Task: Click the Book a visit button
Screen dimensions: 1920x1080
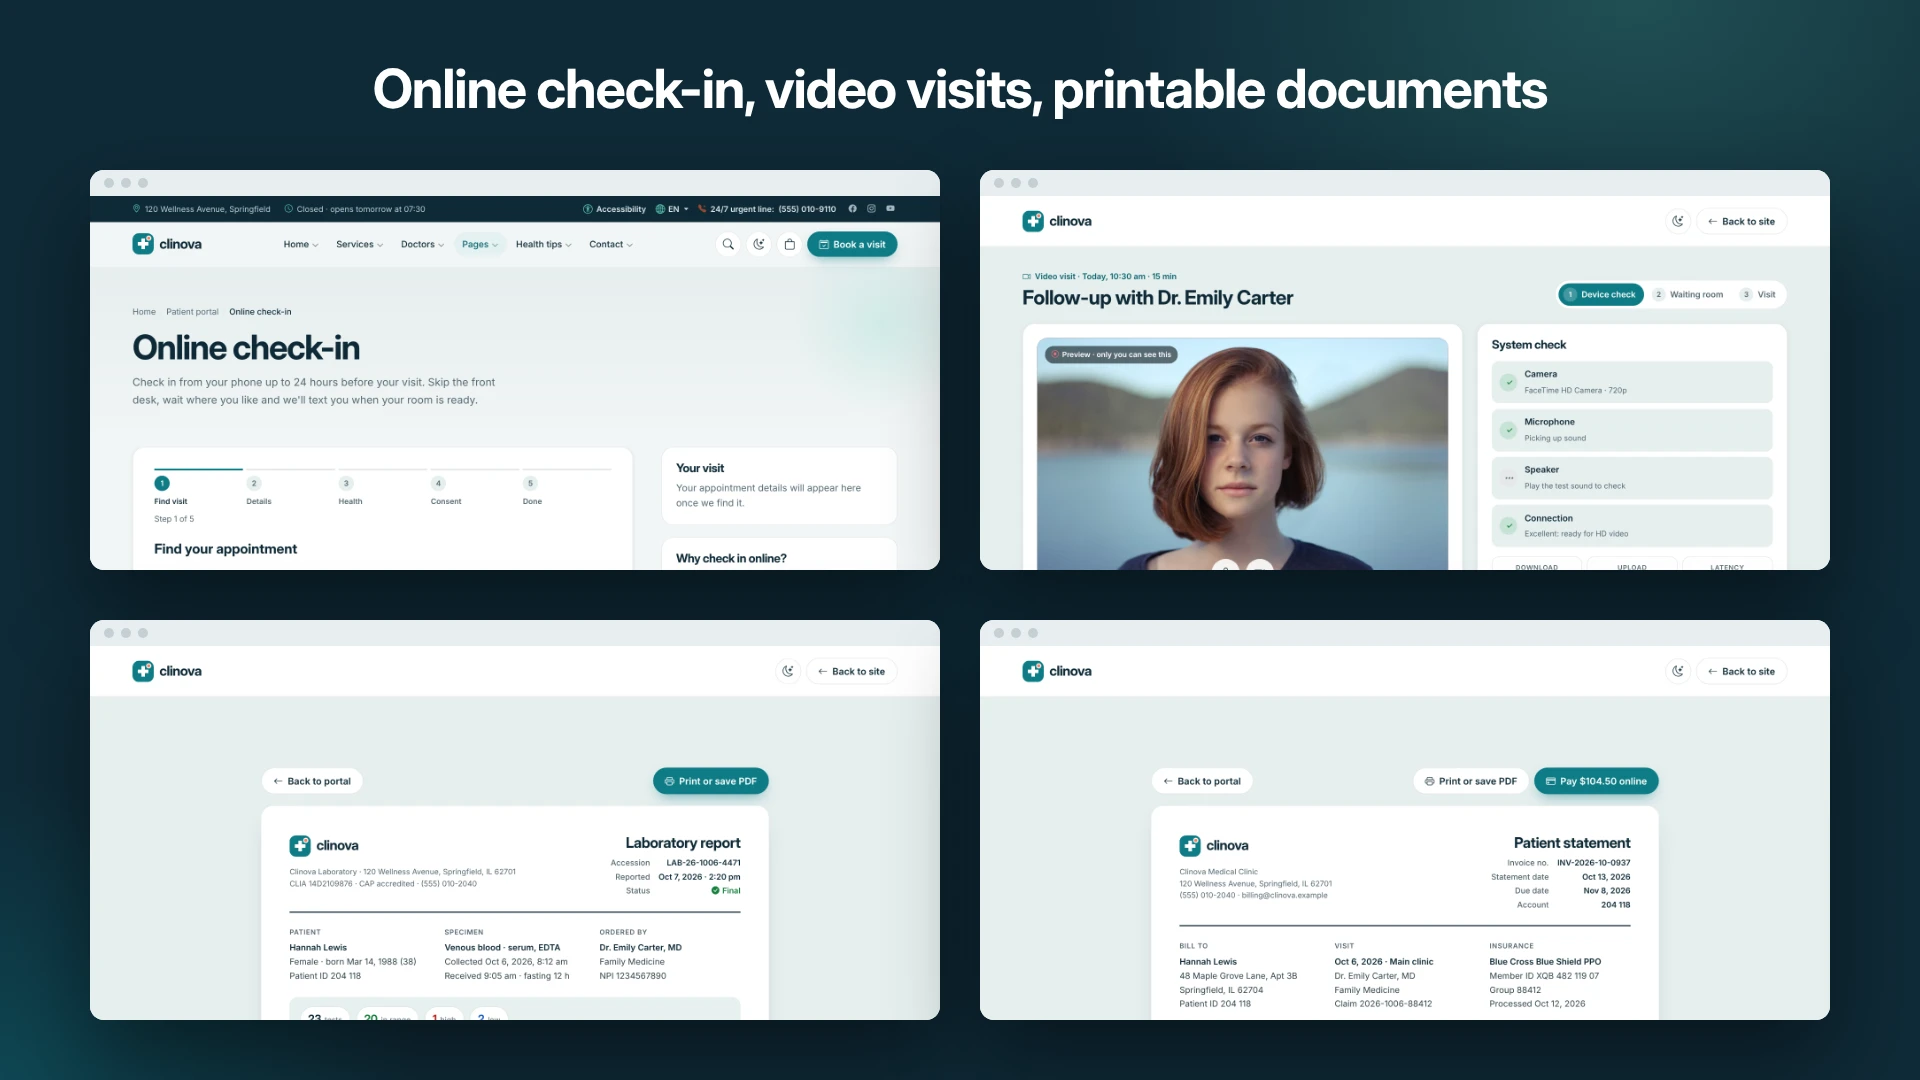Action: click(852, 244)
